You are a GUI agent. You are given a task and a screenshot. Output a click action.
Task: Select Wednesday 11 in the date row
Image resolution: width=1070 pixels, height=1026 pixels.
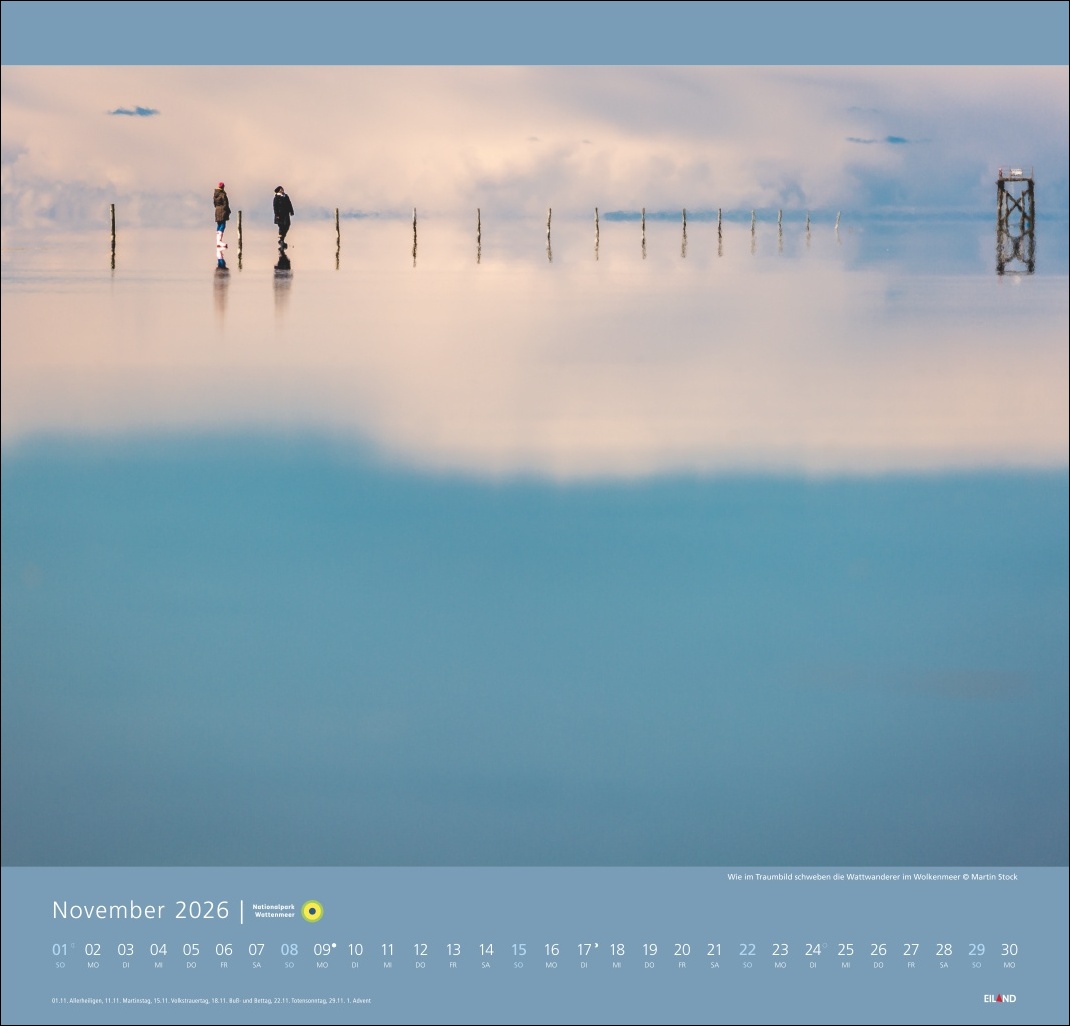click(x=387, y=951)
